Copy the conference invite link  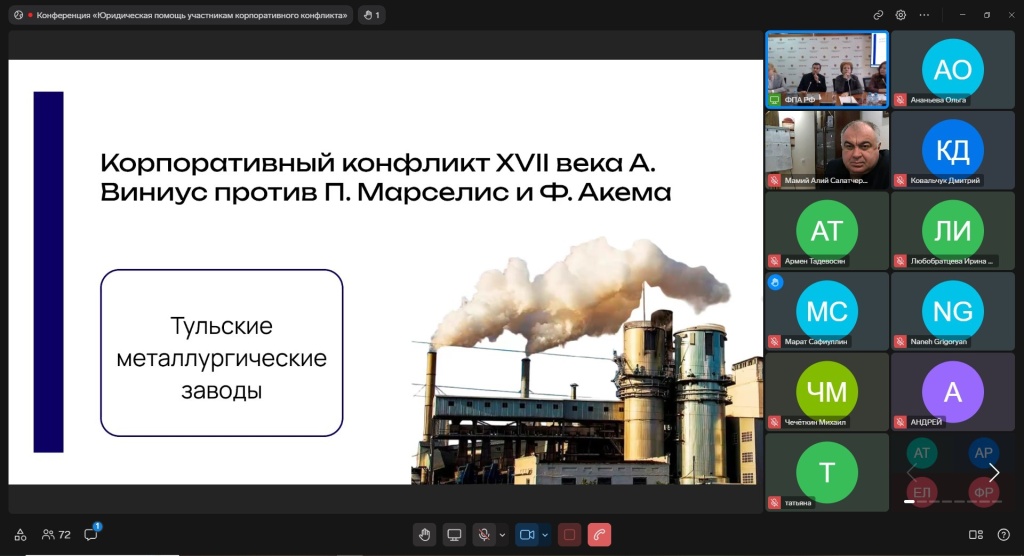(878, 15)
